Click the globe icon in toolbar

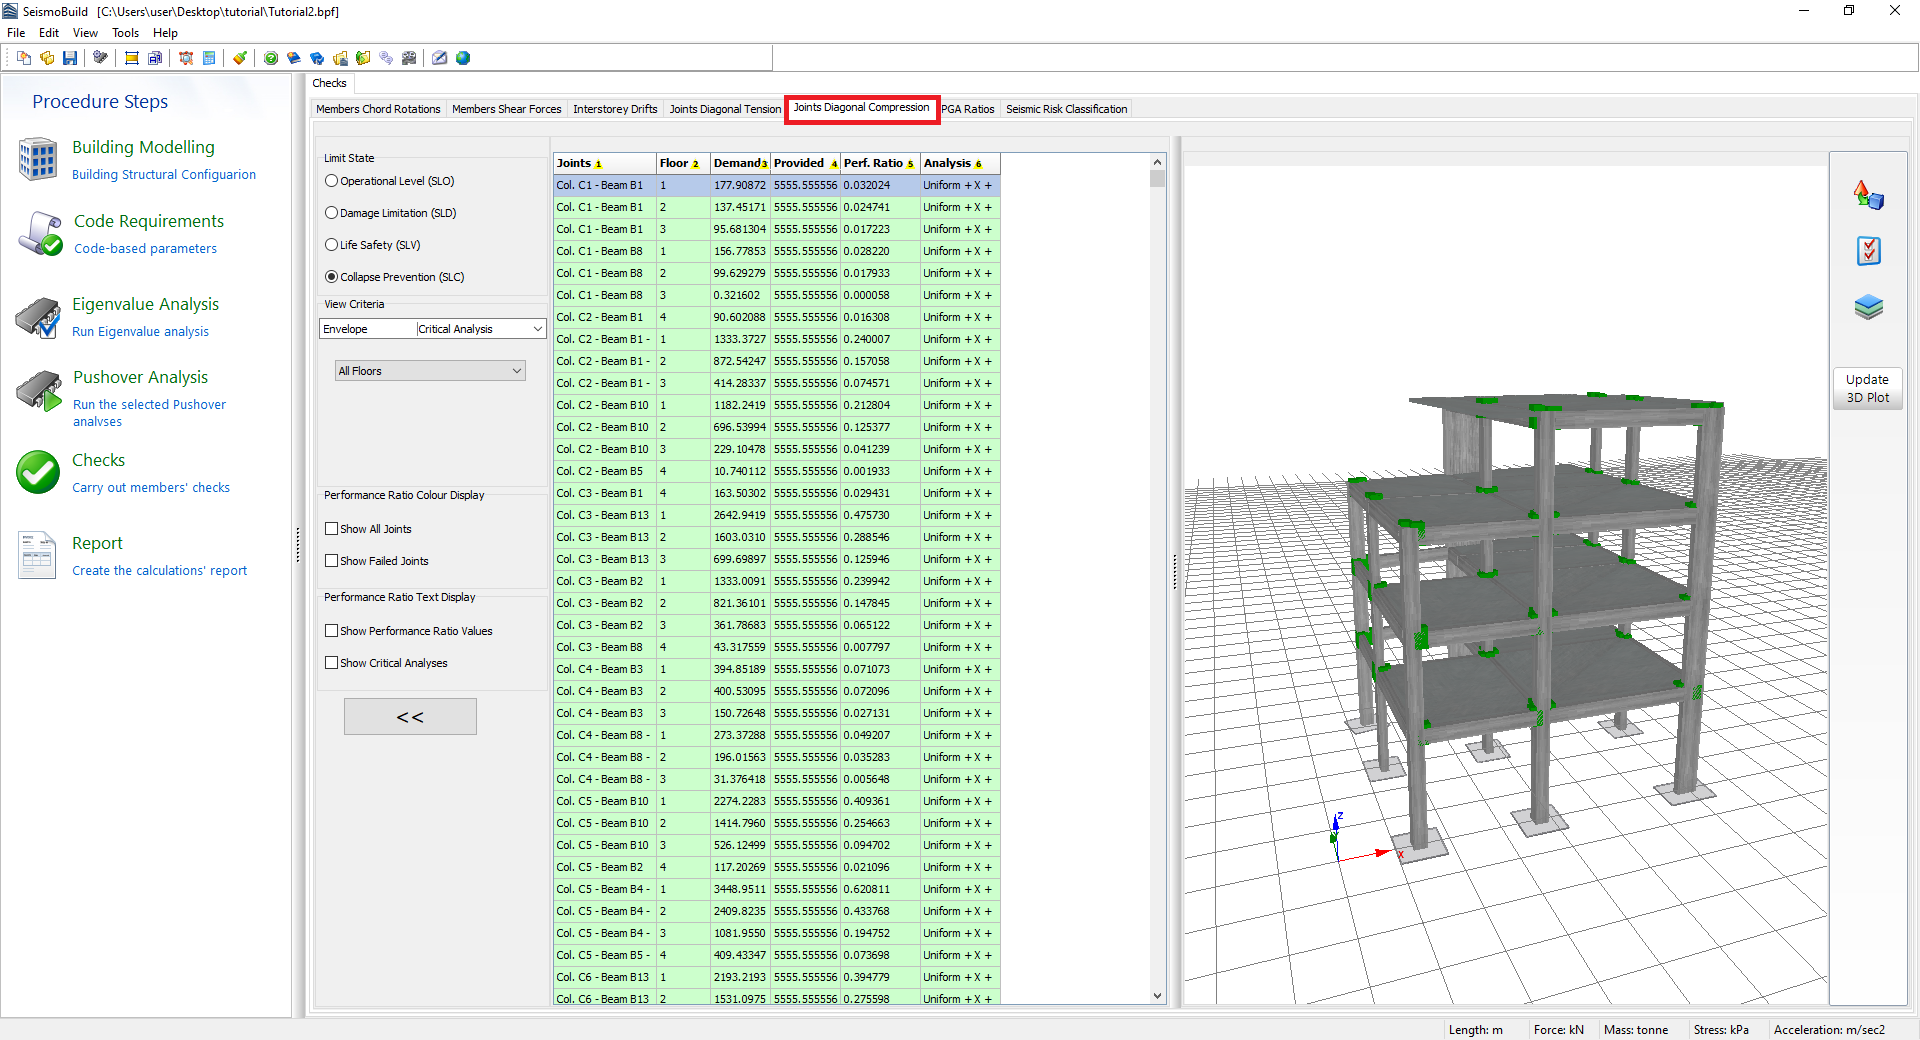[463, 58]
